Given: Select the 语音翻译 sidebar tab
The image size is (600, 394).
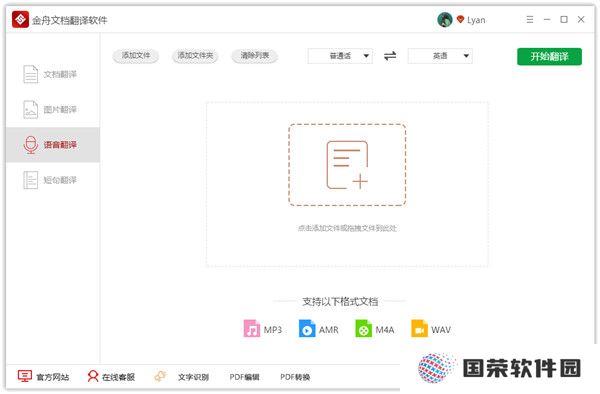Looking at the screenshot, I should click(53, 145).
